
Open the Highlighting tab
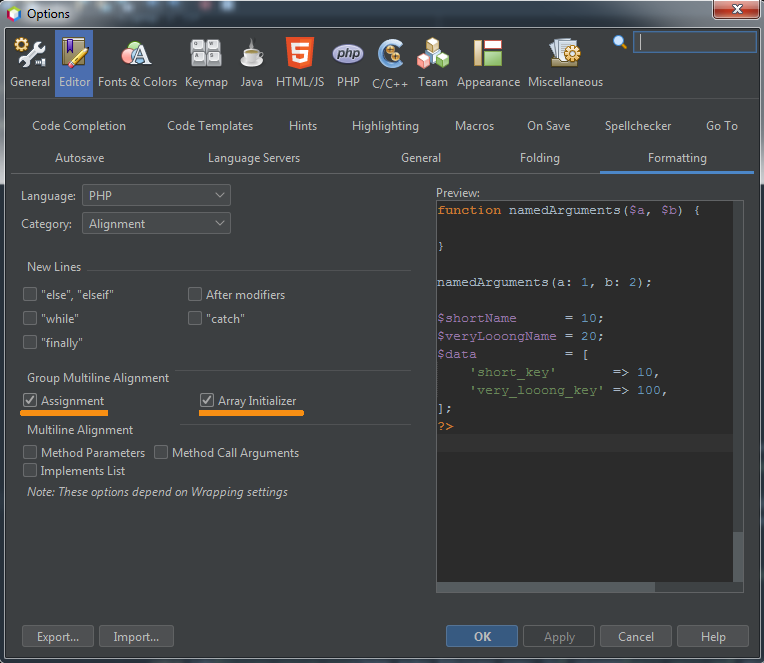[385, 126]
